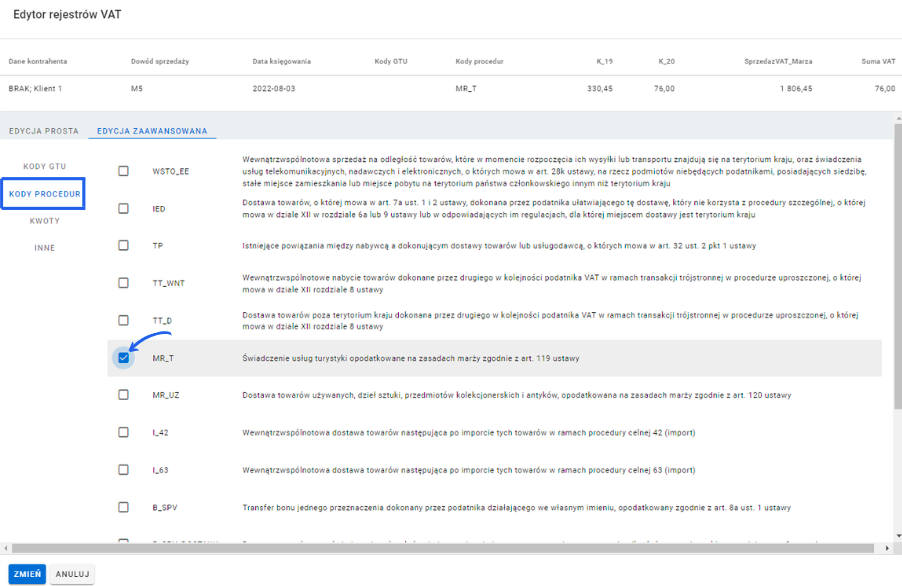
Task: Switch to the Edycja prosta tab
Action: pos(44,131)
